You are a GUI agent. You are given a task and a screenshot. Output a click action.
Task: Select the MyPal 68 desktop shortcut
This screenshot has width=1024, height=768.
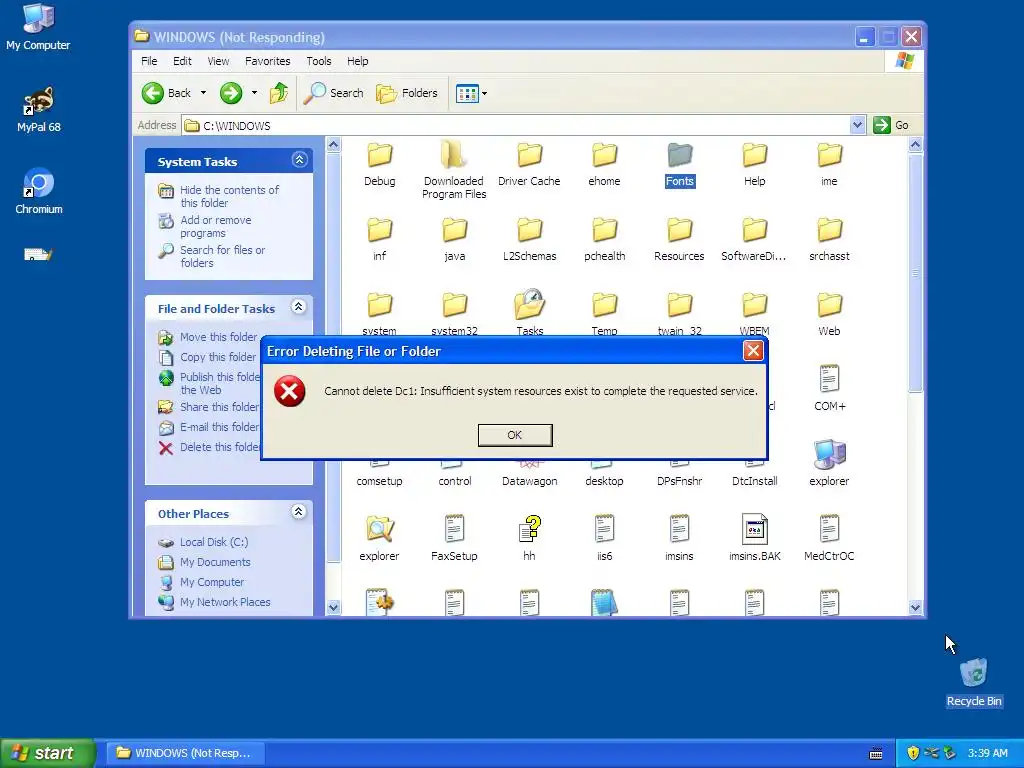(39, 109)
